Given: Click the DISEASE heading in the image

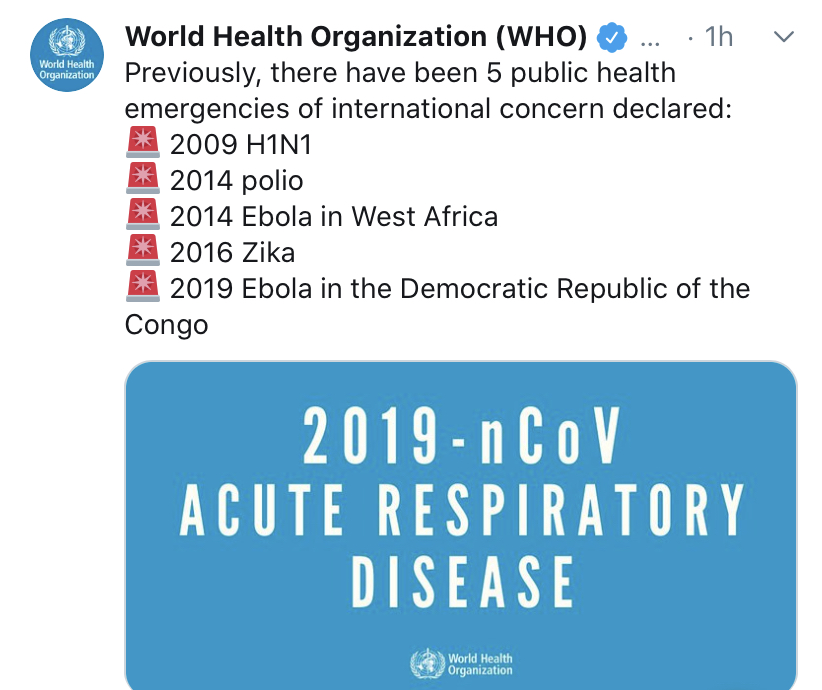Looking at the screenshot, I should pyautogui.click(x=462, y=581).
